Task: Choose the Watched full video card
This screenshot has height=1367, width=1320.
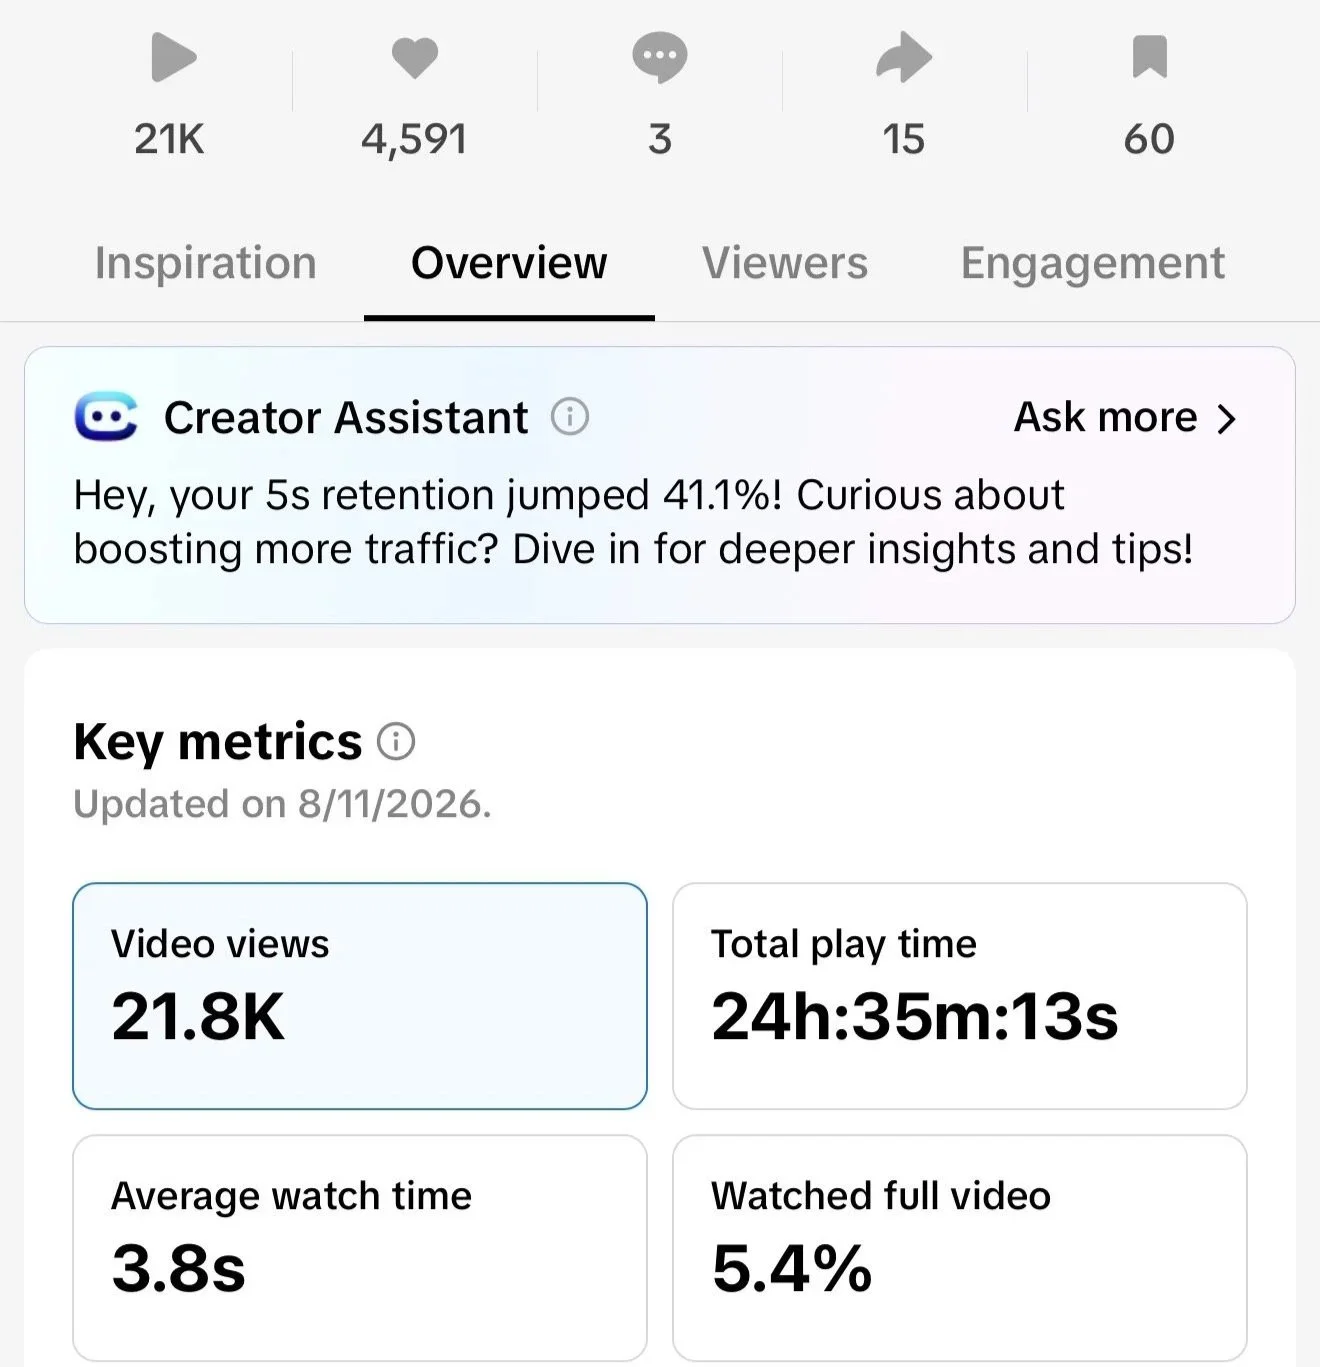Action: click(x=960, y=1248)
